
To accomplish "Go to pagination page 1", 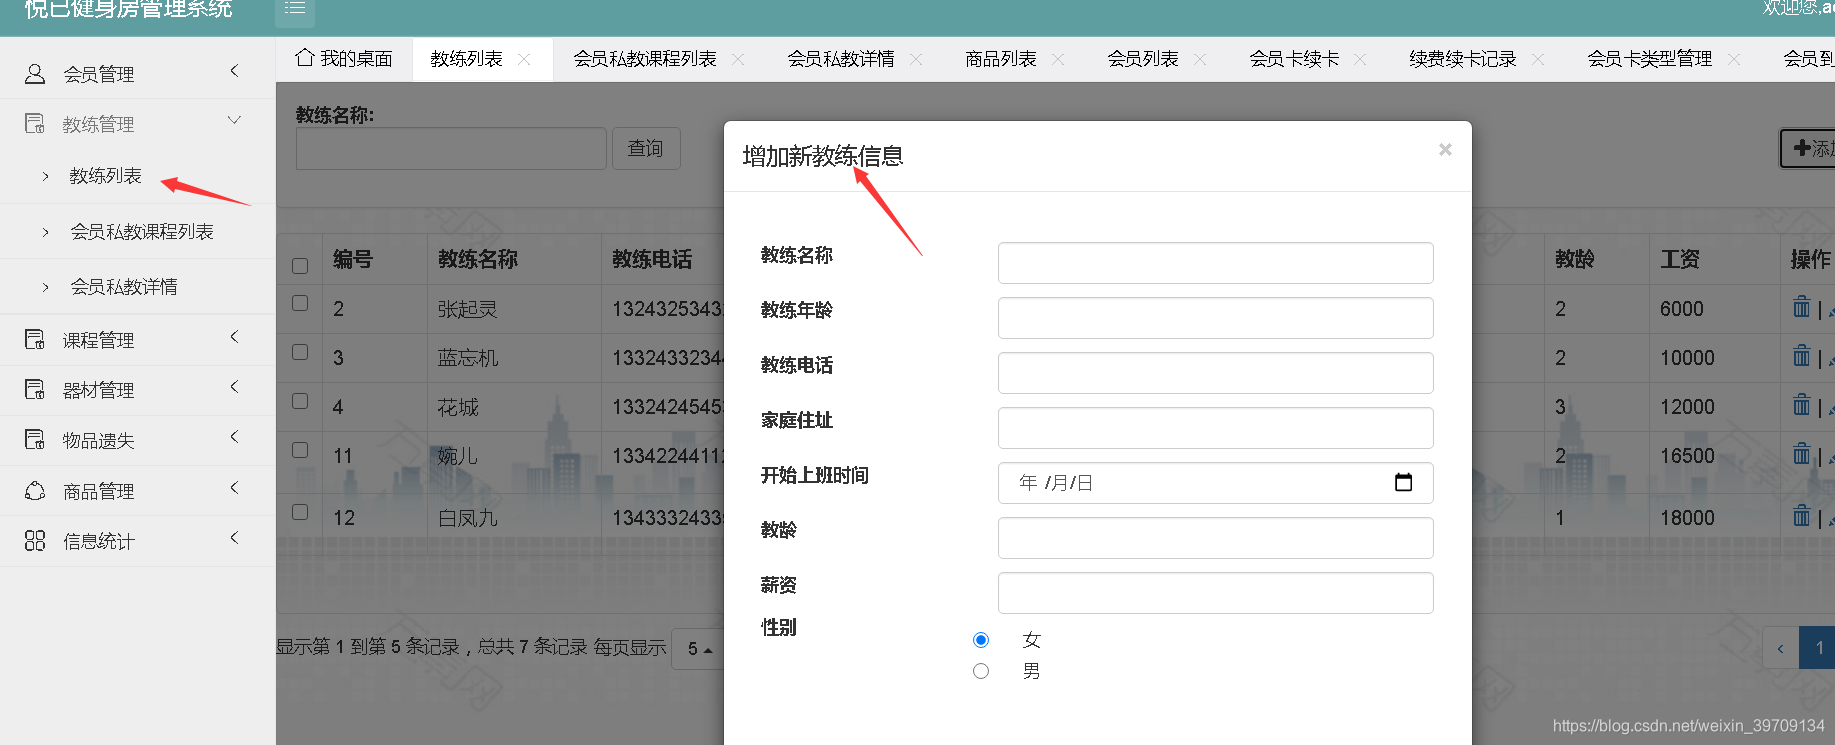I will [x=1818, y=648].
